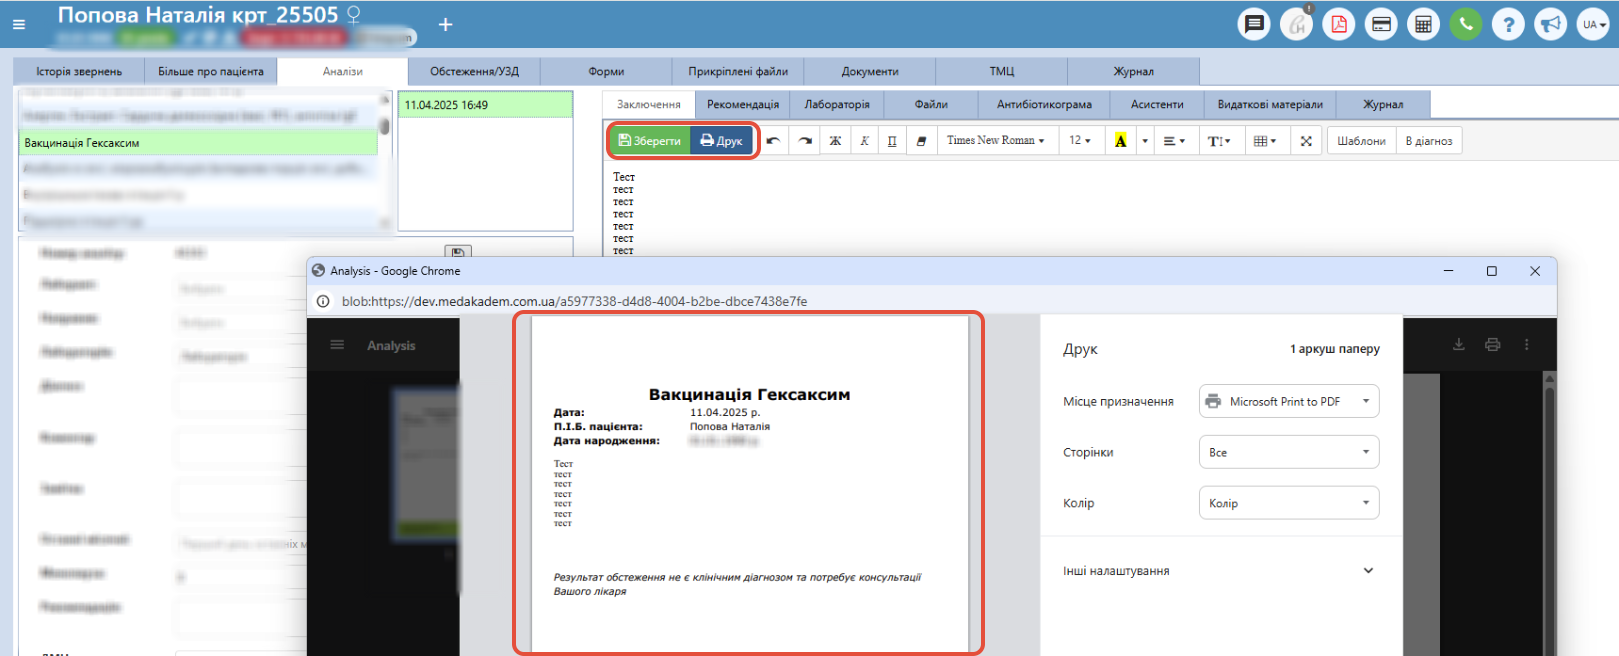Open font size 12 dropdown
This screenshot has width=1619, height=656.
tap(1080, 141)
